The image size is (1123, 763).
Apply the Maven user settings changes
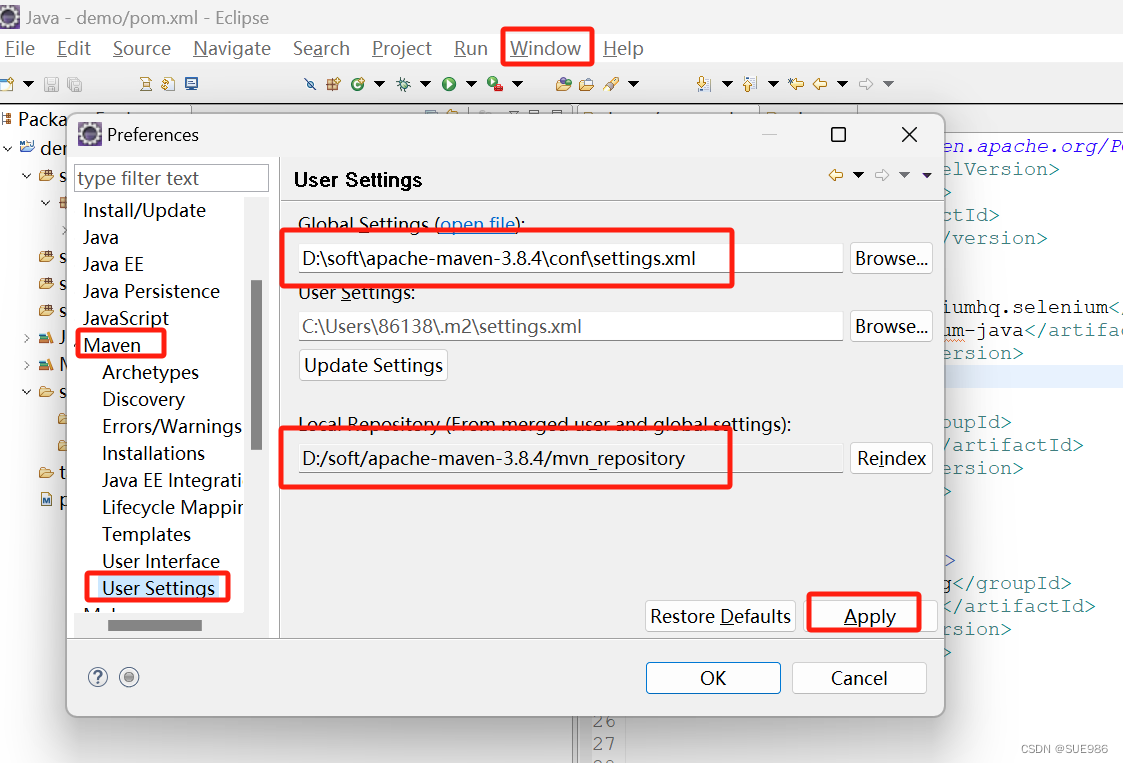tap(868, 616)
